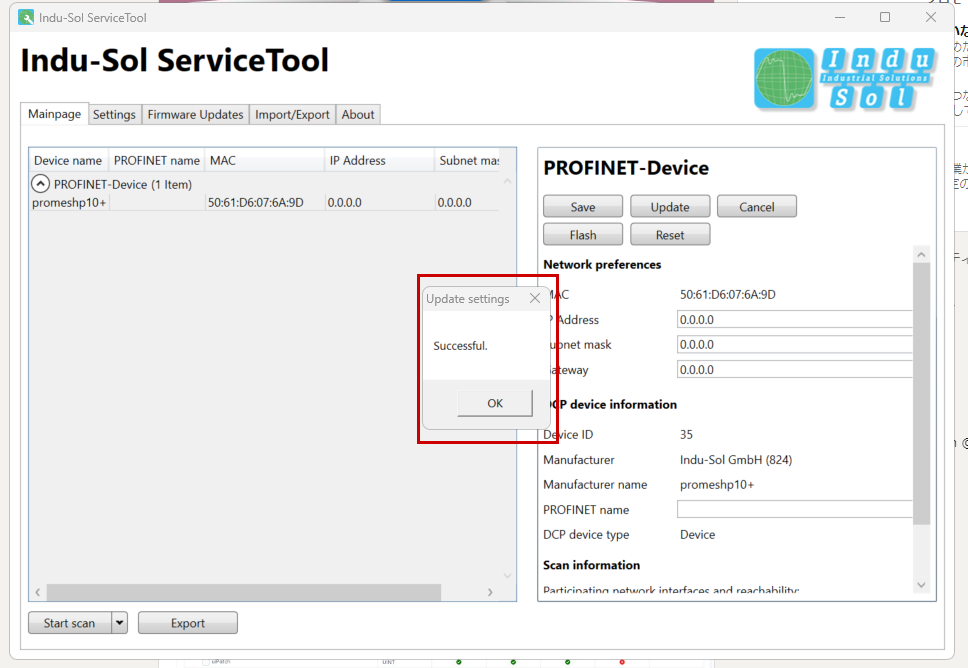
Task: Click the Subnet mask input field
Action: click(x=795, y=344)
